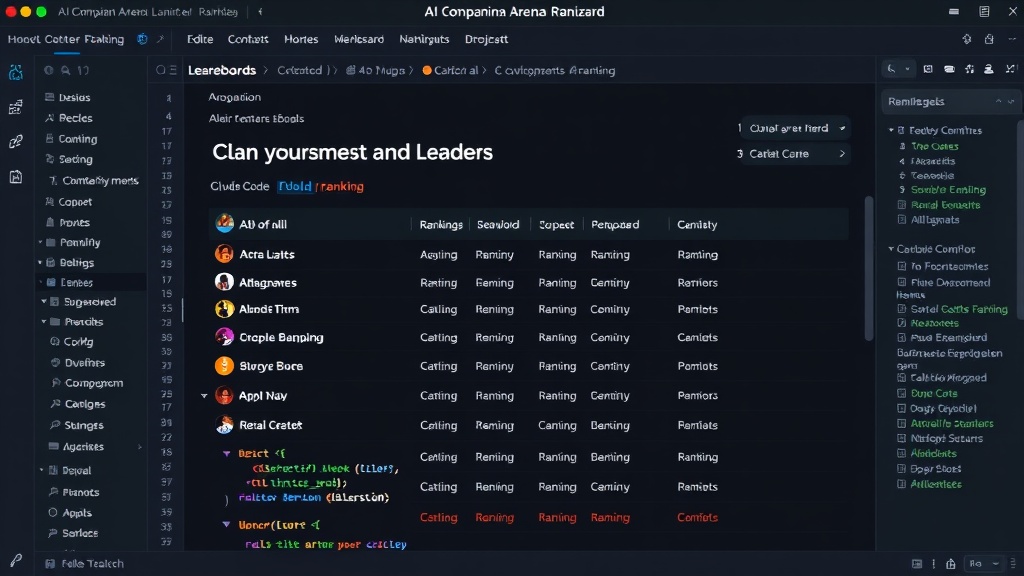Expand the Carlat Carte option arrow
1024x576 pixels.
[x=842, y=154]
